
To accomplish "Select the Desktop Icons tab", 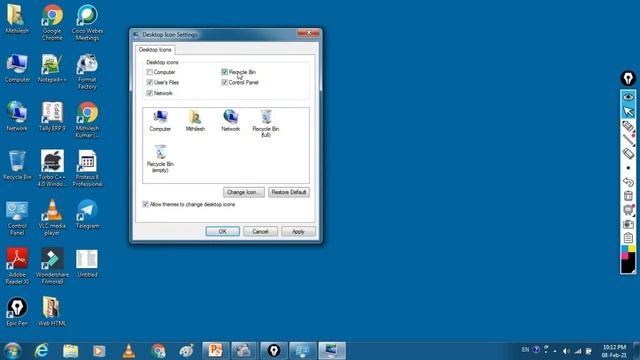I will tap(155, 50).
